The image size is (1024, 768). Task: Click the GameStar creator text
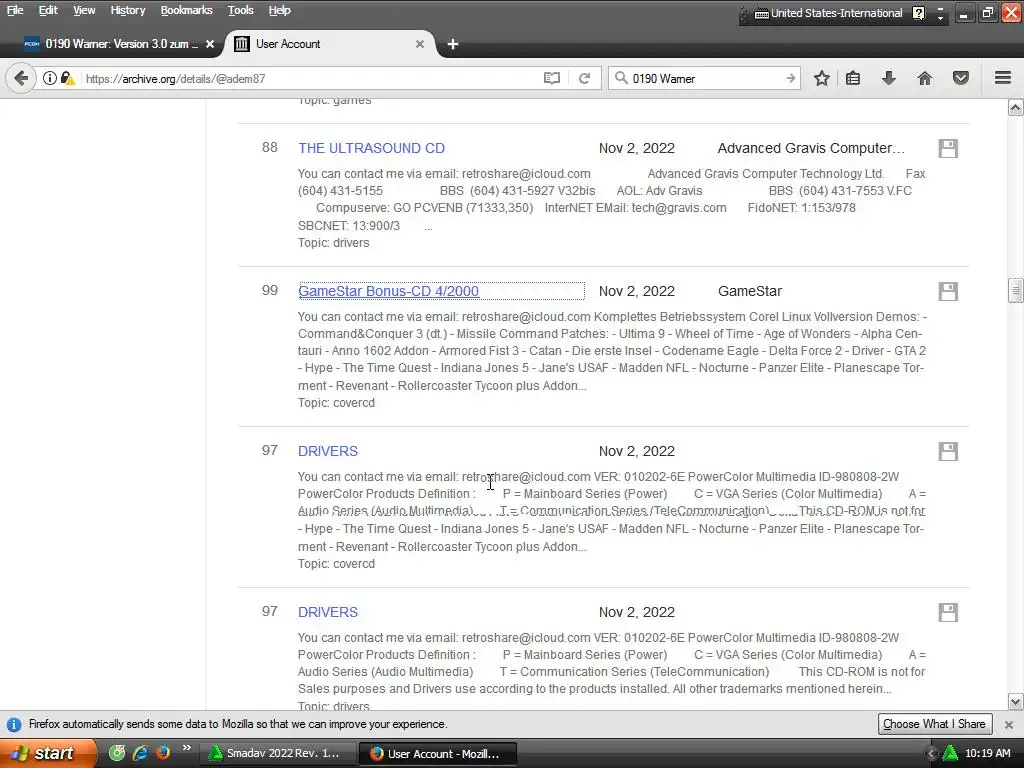tap(750, 291)
